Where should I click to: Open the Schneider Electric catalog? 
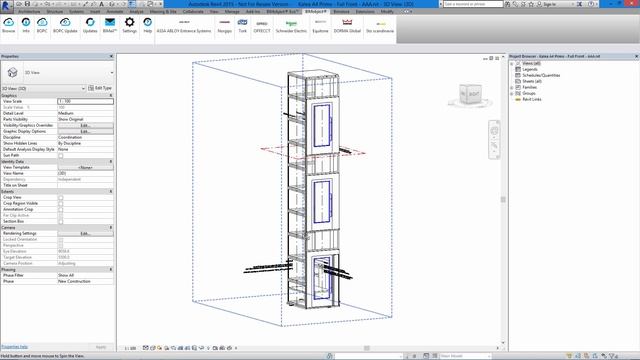pyautogui.click(x=291, y=26)
